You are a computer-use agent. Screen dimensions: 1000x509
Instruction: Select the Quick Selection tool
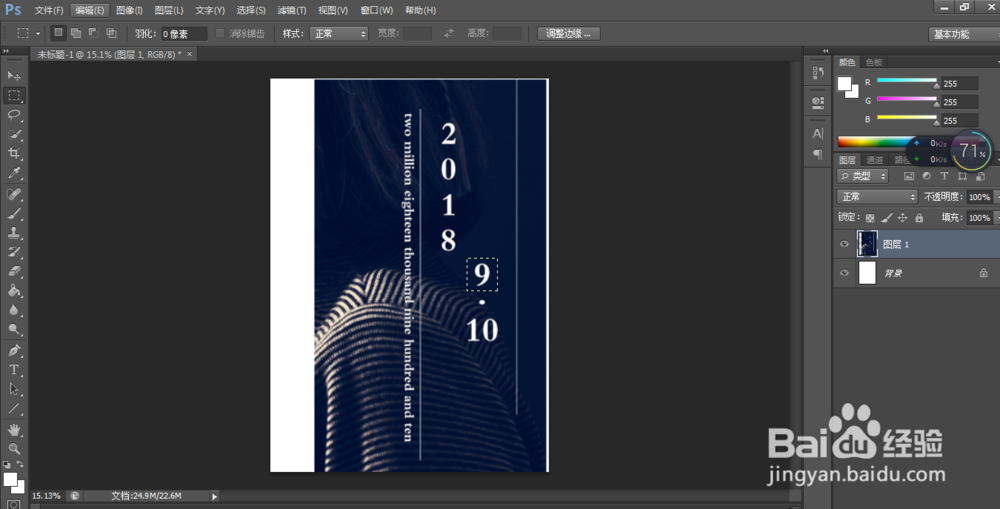click(x=13, y=135)
